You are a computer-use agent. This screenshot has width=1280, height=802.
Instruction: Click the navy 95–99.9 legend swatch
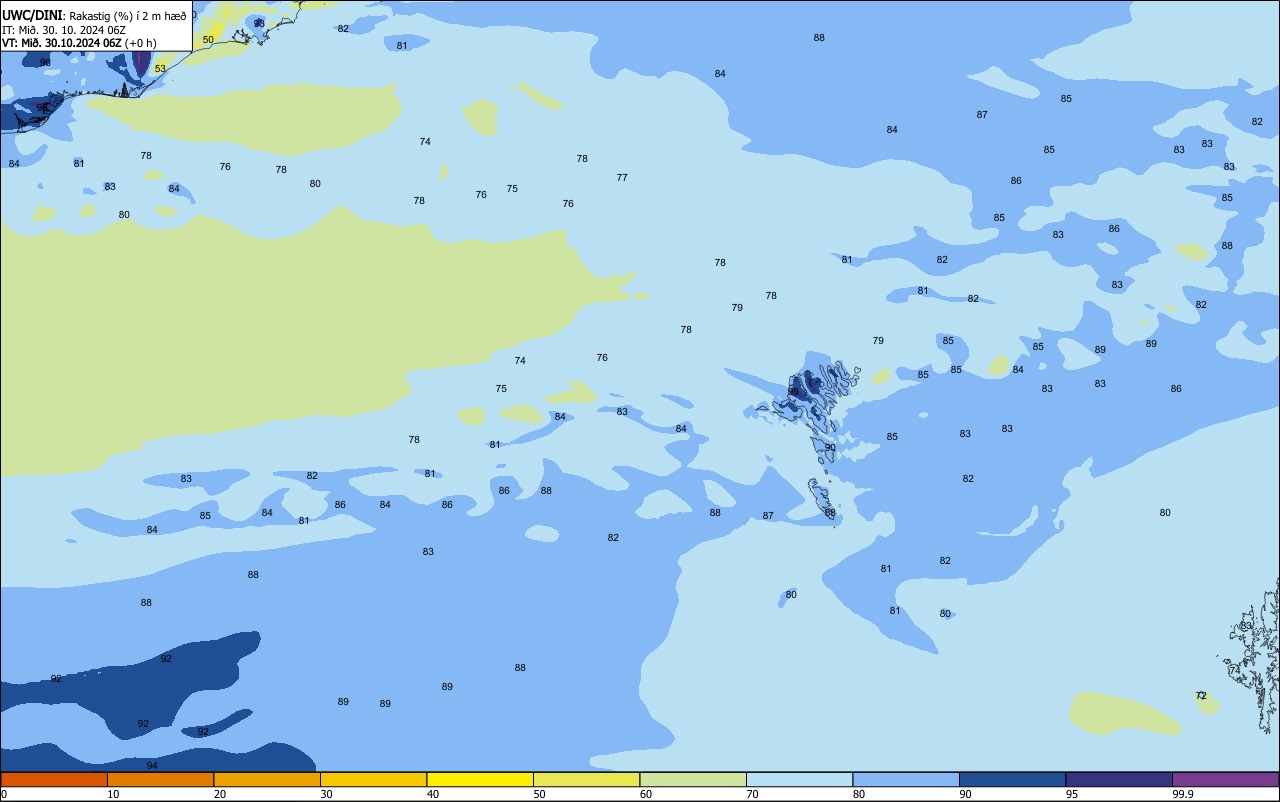1119,779
